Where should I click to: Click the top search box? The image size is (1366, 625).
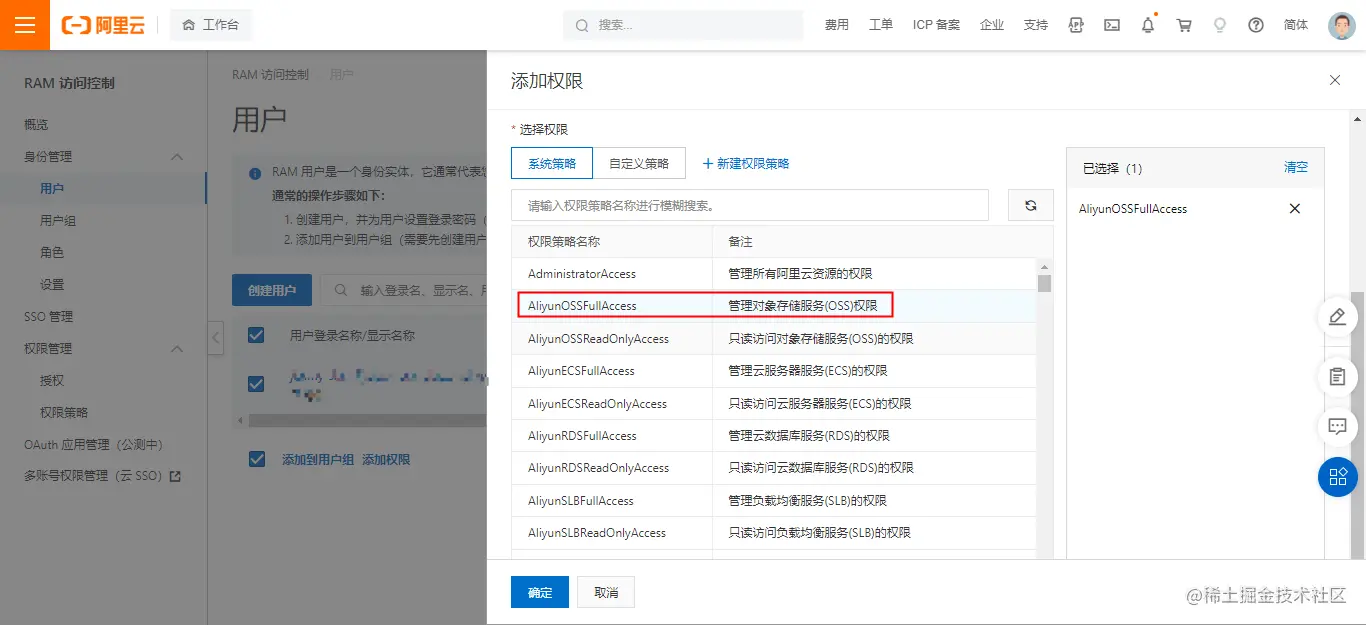(x=683, y=25)
